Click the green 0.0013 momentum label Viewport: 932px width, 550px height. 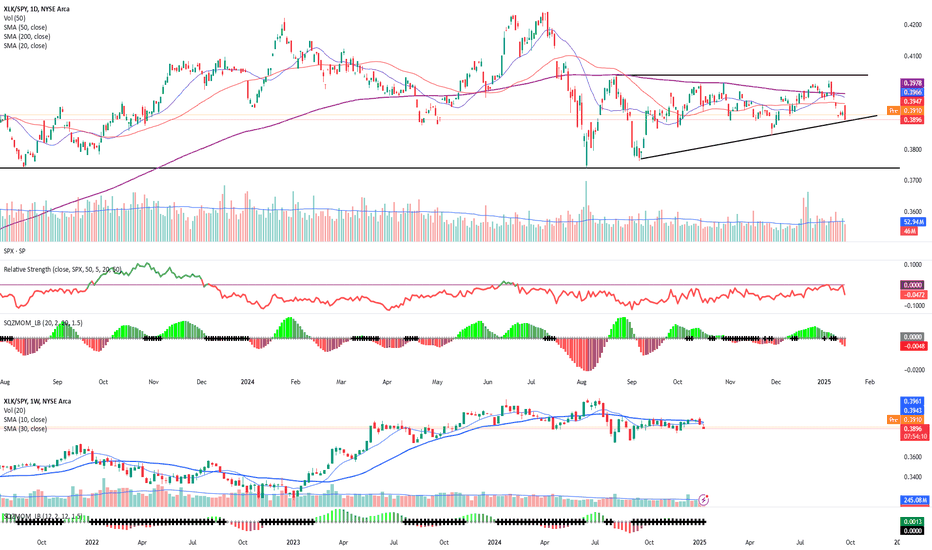coord(913,521)
